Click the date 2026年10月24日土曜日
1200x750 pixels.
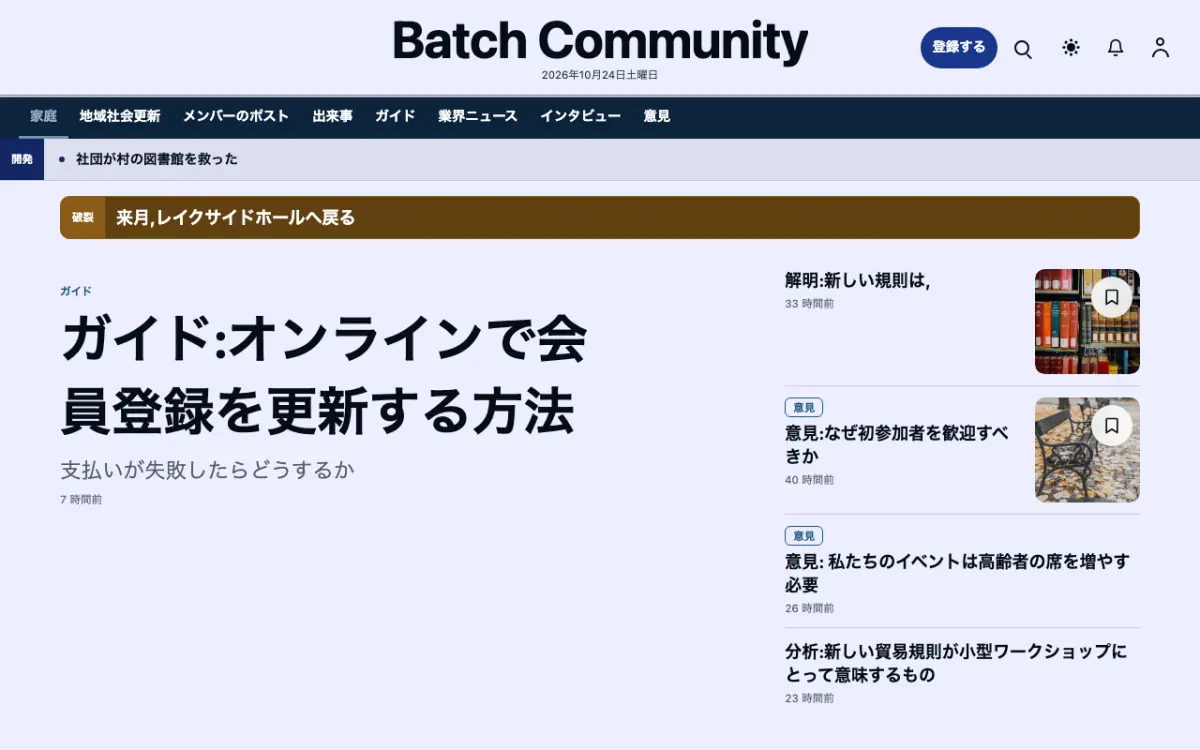pos(600,75)
